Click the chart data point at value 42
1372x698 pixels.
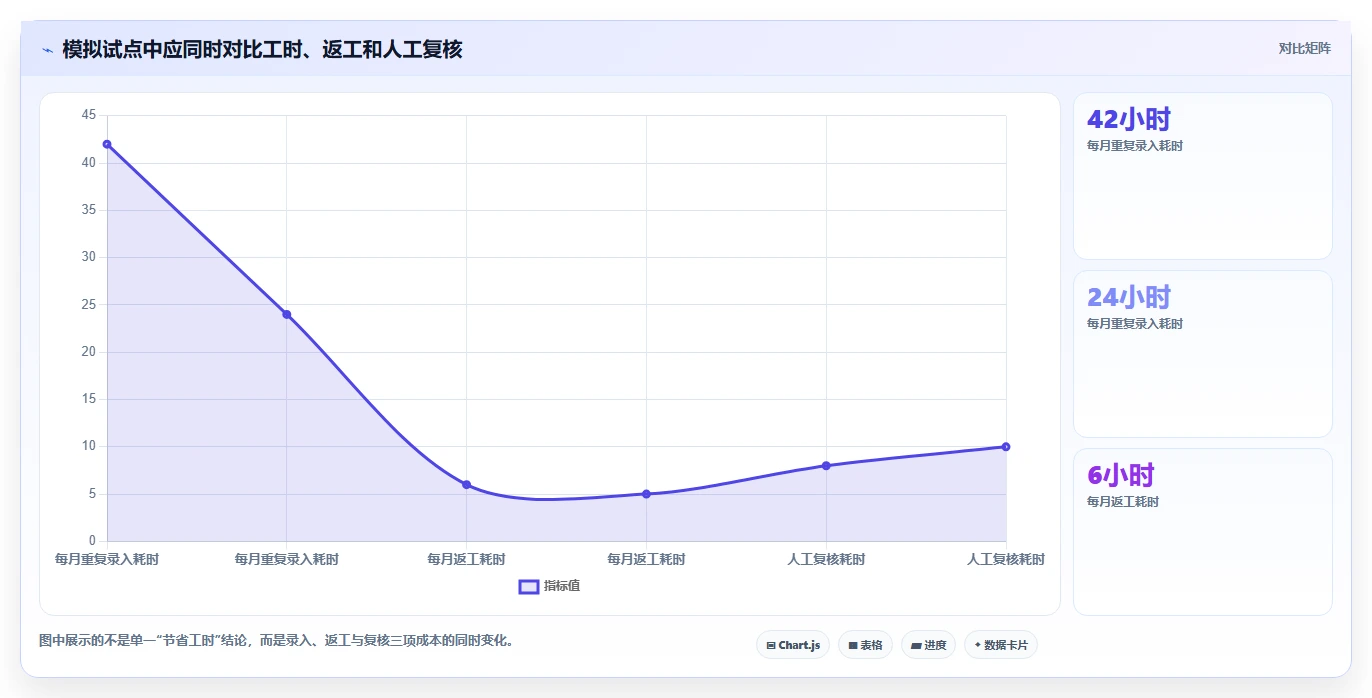107,144
